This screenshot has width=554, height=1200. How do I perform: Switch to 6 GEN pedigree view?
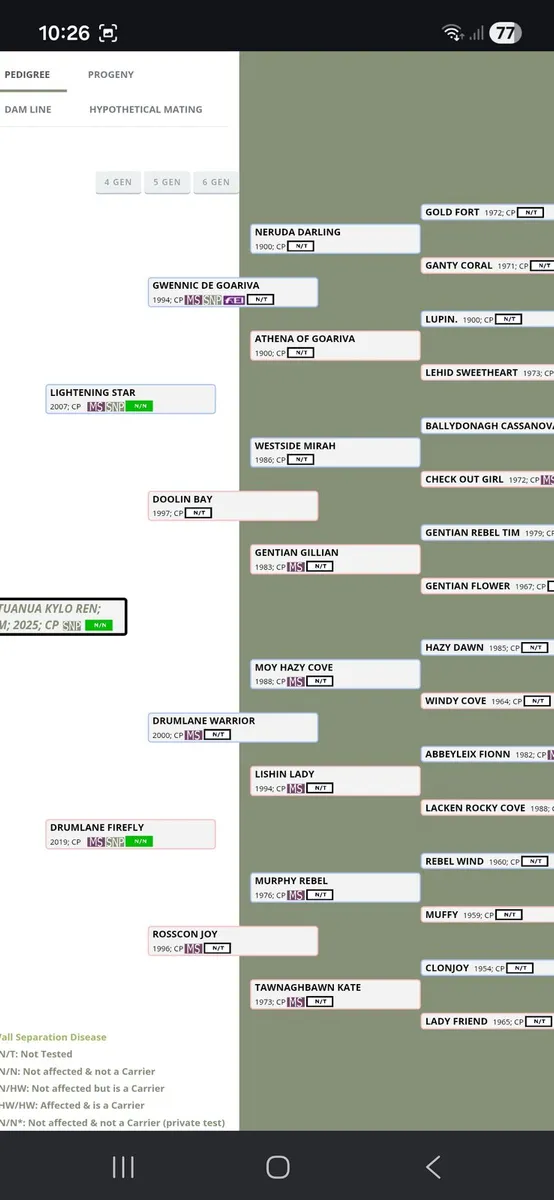pos(216,182)
